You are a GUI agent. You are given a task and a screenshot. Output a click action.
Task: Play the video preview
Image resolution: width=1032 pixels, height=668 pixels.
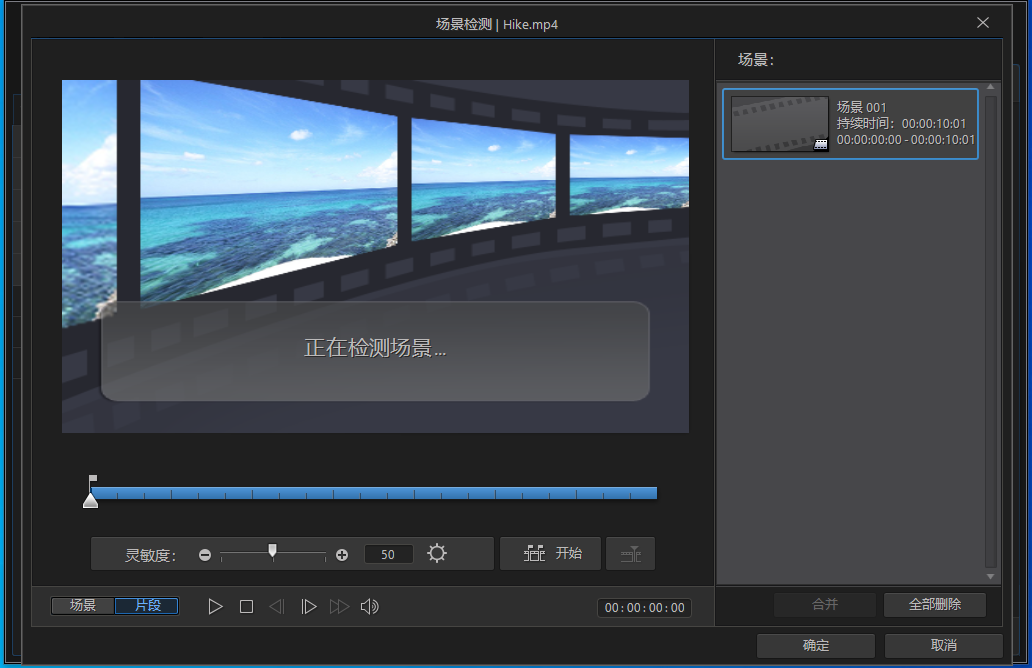[x=215, y=606]
